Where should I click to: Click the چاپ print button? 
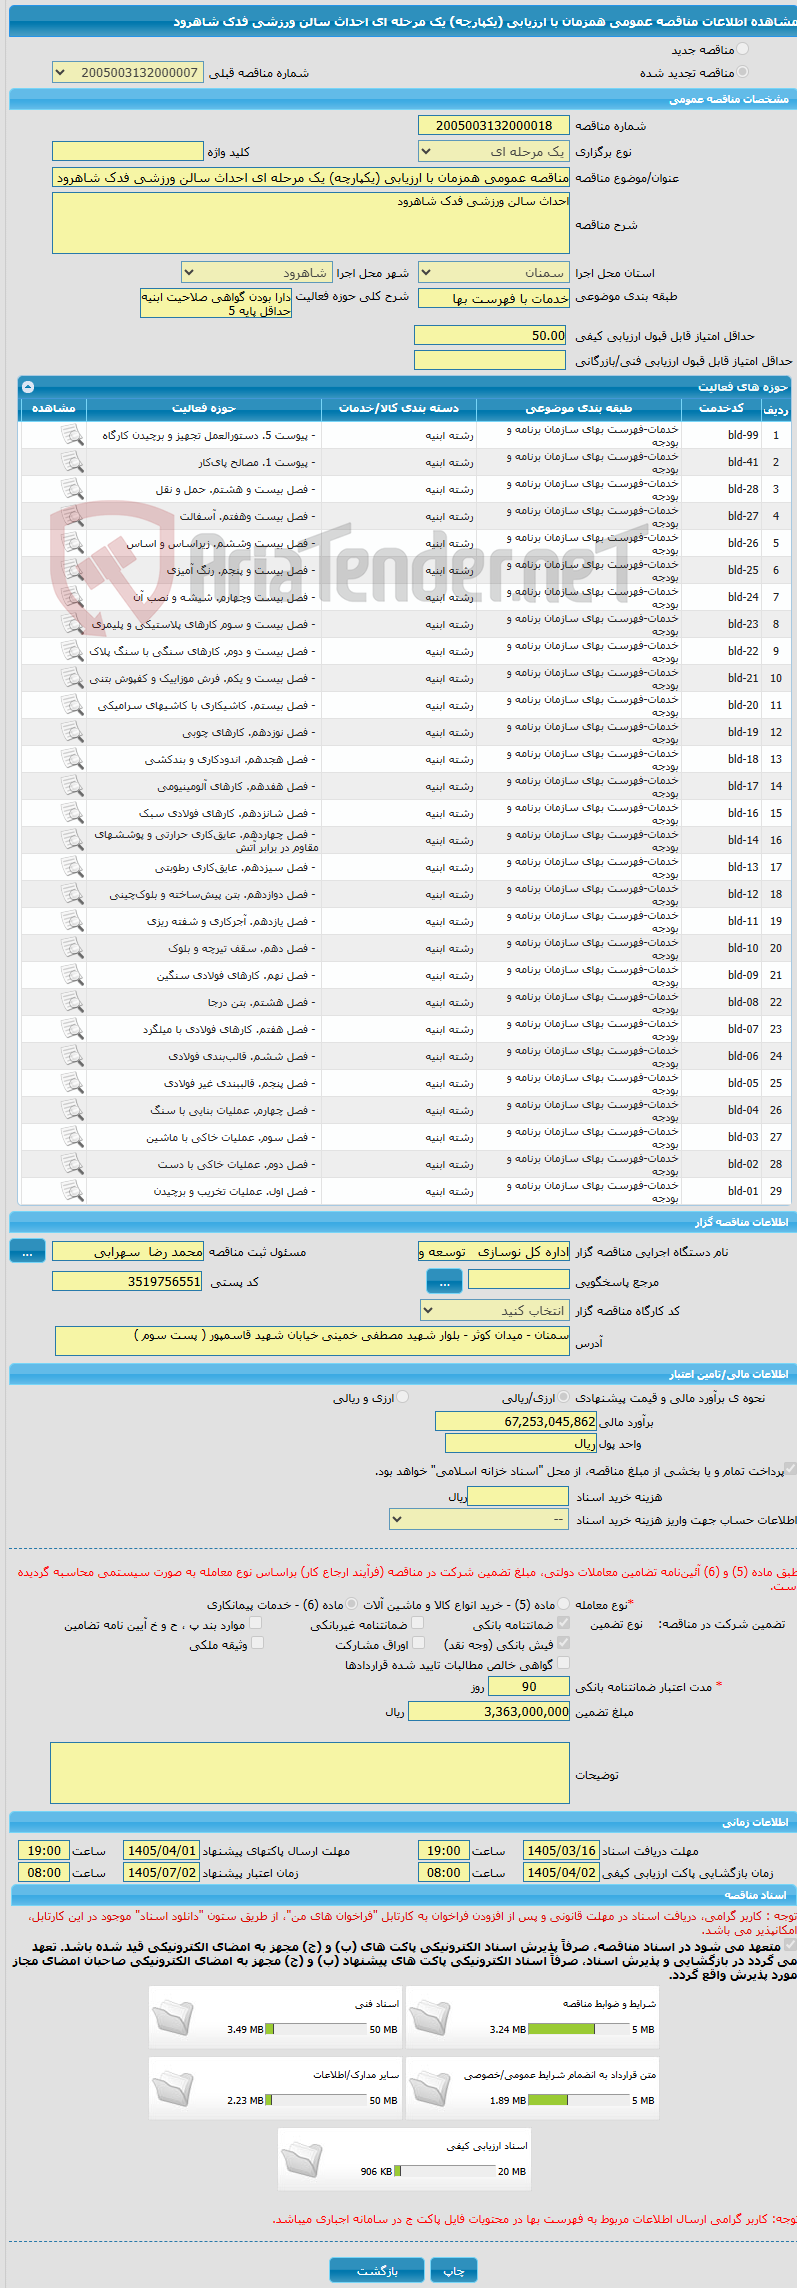pos(454,2270)
